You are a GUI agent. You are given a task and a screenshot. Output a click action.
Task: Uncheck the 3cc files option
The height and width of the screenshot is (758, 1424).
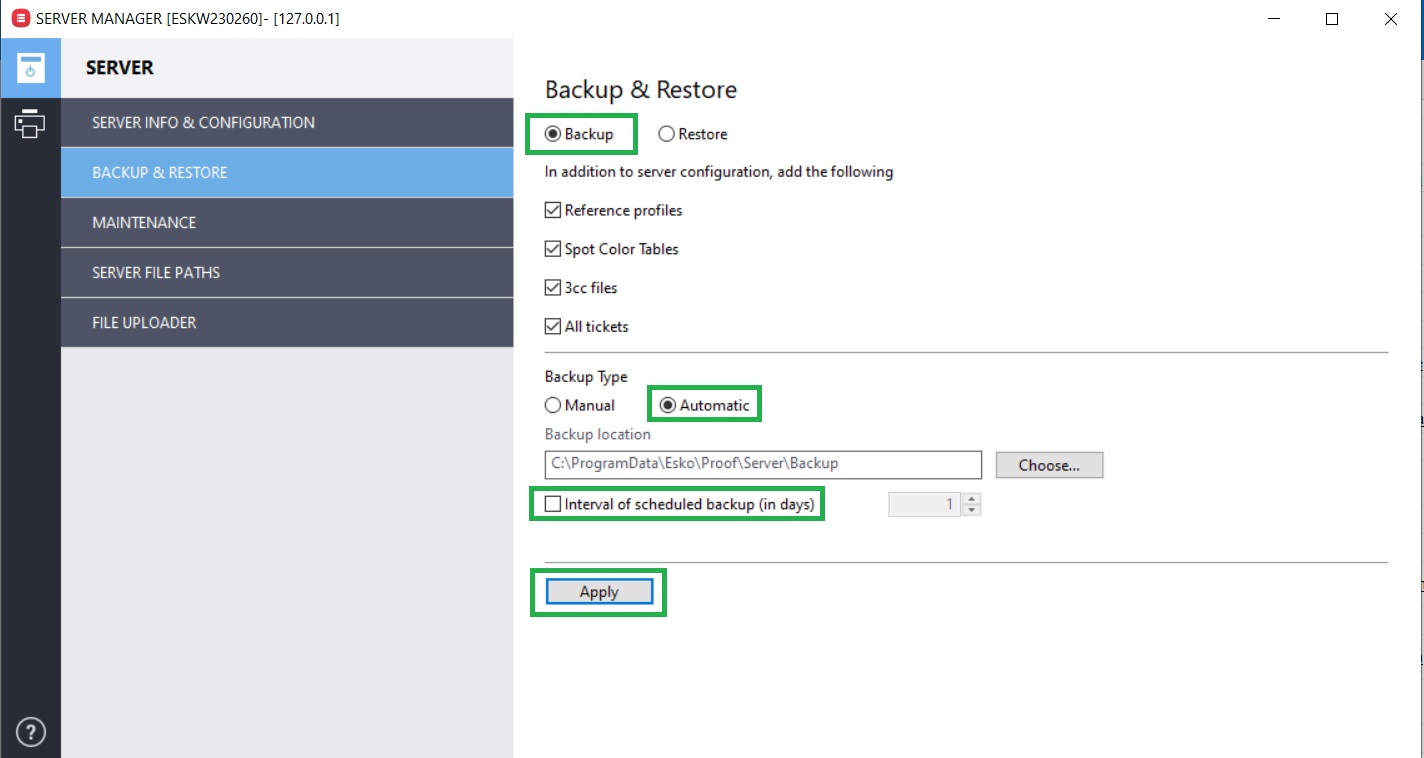(x=553, y=288)
